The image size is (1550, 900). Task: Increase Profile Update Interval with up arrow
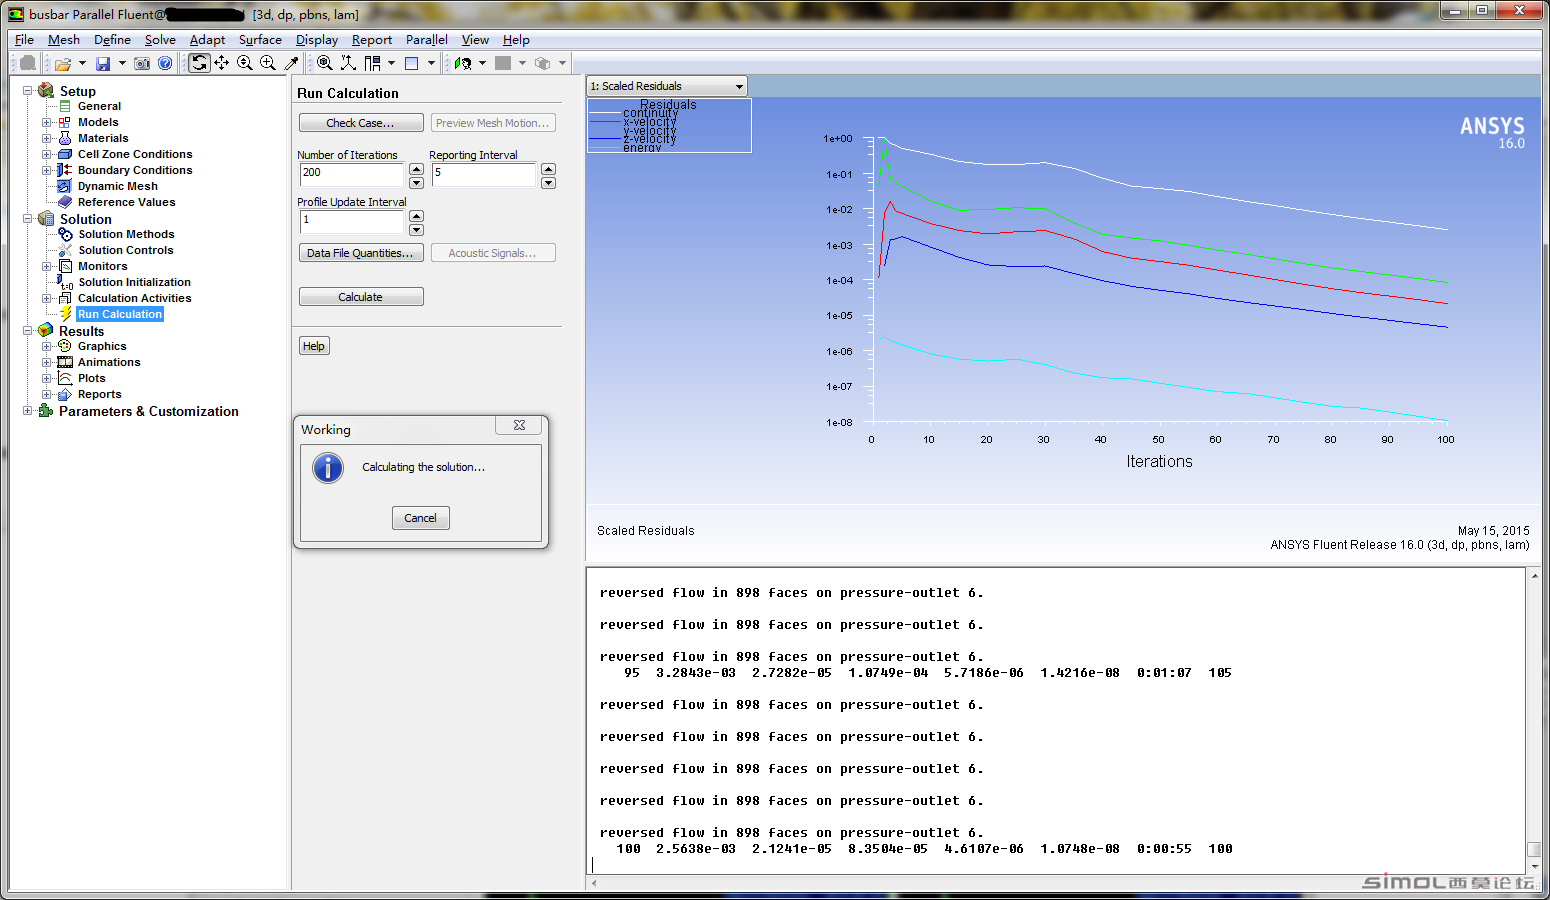[x=417, y=216]
